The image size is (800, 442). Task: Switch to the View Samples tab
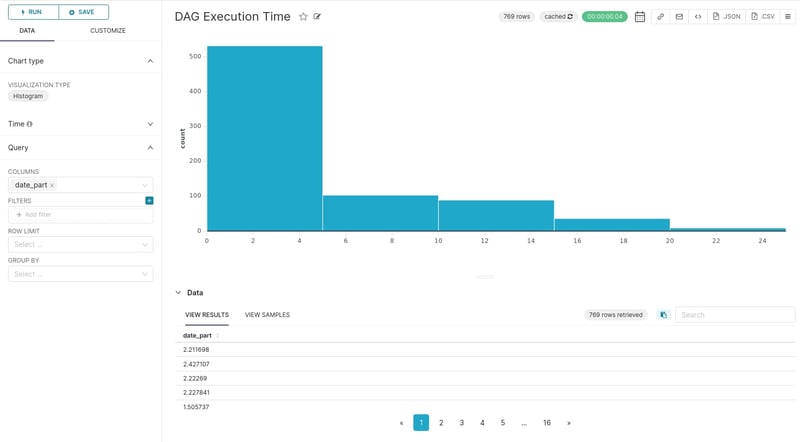click(267, 315)
